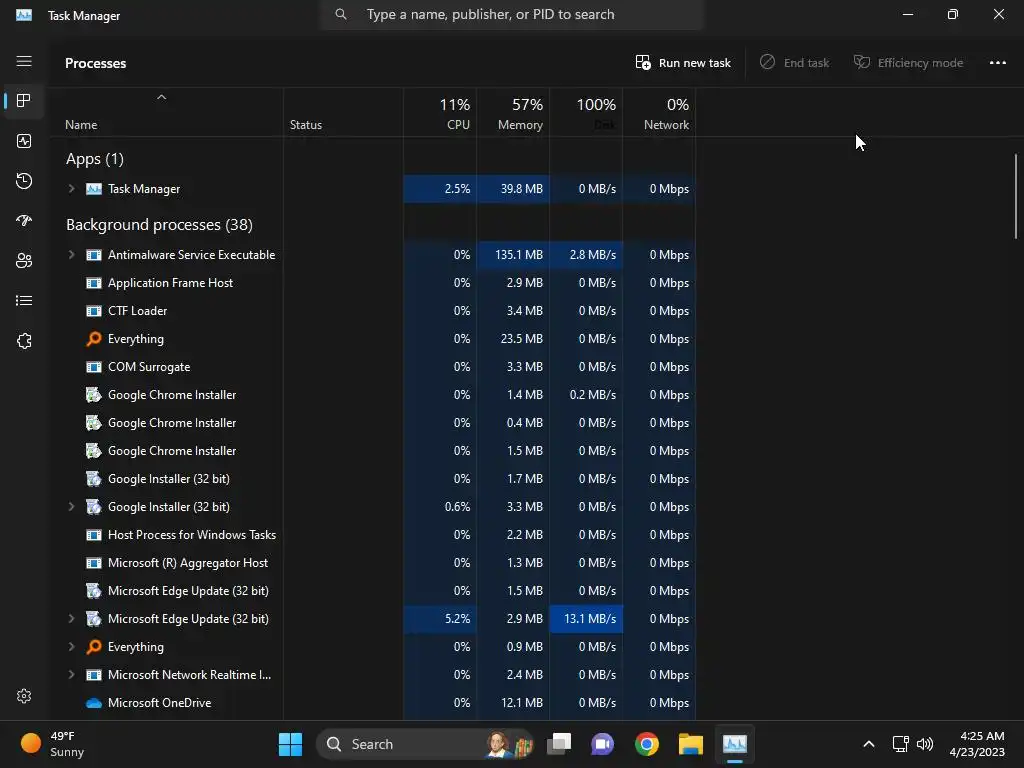
Task: Click the Apps (1) group header
Action: (x=95, y=159)
